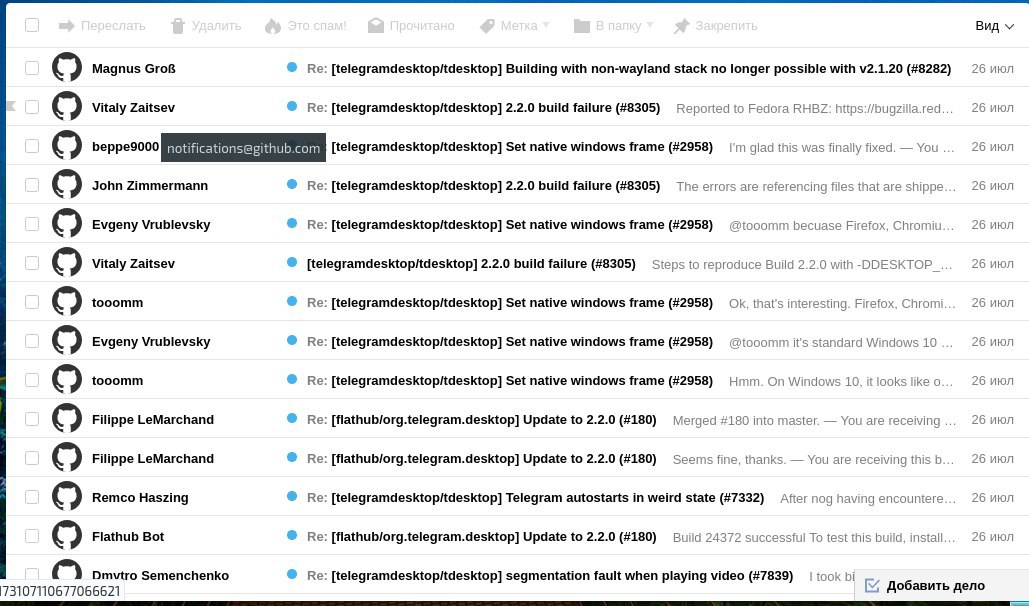Check the Flathub Bot message checkbox
Screen dimensions: 1029x606
[32, 536]
